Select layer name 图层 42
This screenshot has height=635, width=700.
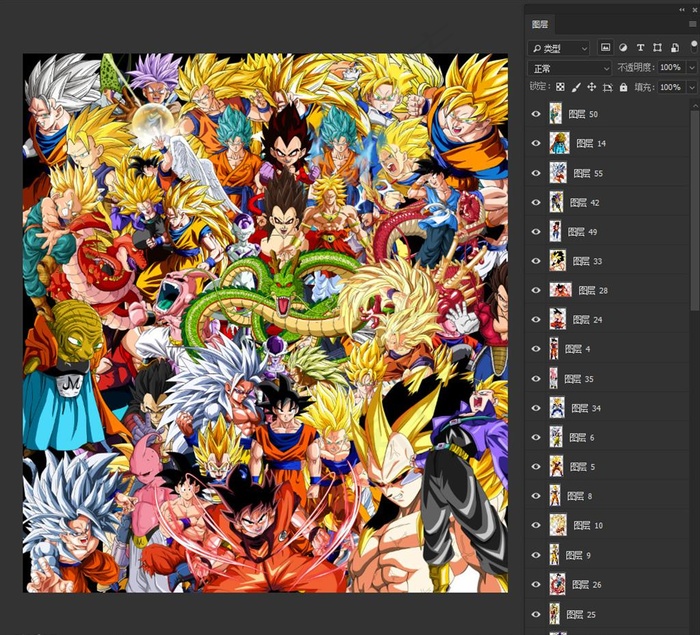[584, 203]
